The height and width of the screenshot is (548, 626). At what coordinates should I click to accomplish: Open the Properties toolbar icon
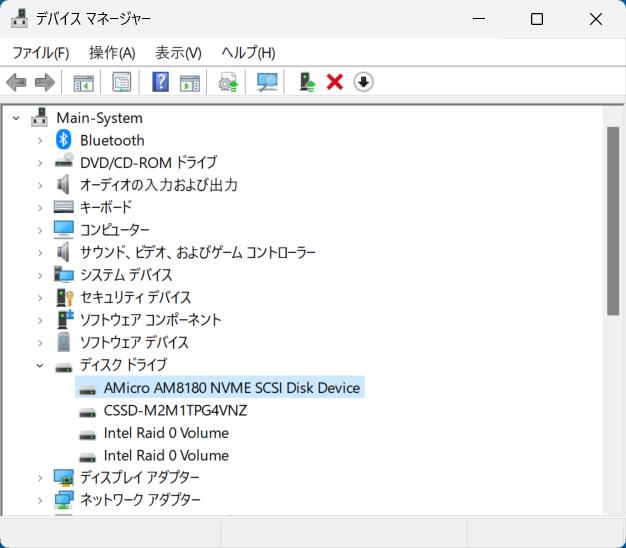click(x=122, y=82)
